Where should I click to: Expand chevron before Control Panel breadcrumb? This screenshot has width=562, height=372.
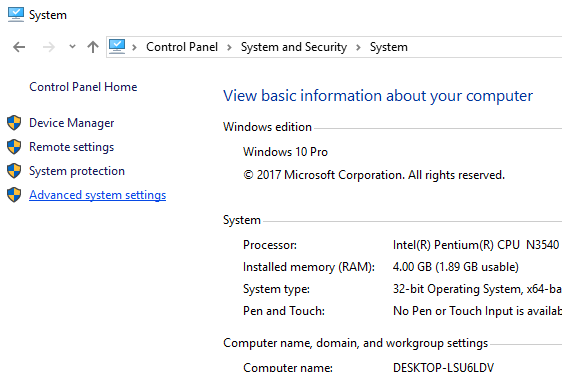(x=134, y=47)
